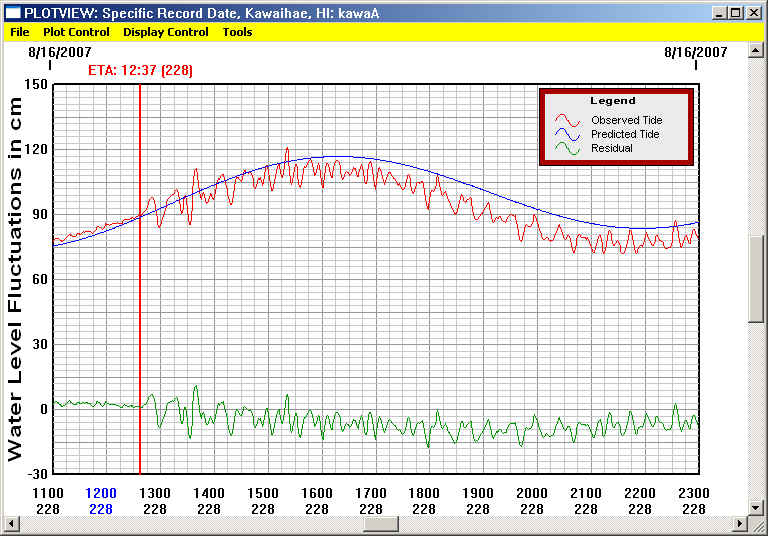This screenshot has width=768, height=536.
Task: Click the green Residual legend swatch
Action: coord(568,148)
